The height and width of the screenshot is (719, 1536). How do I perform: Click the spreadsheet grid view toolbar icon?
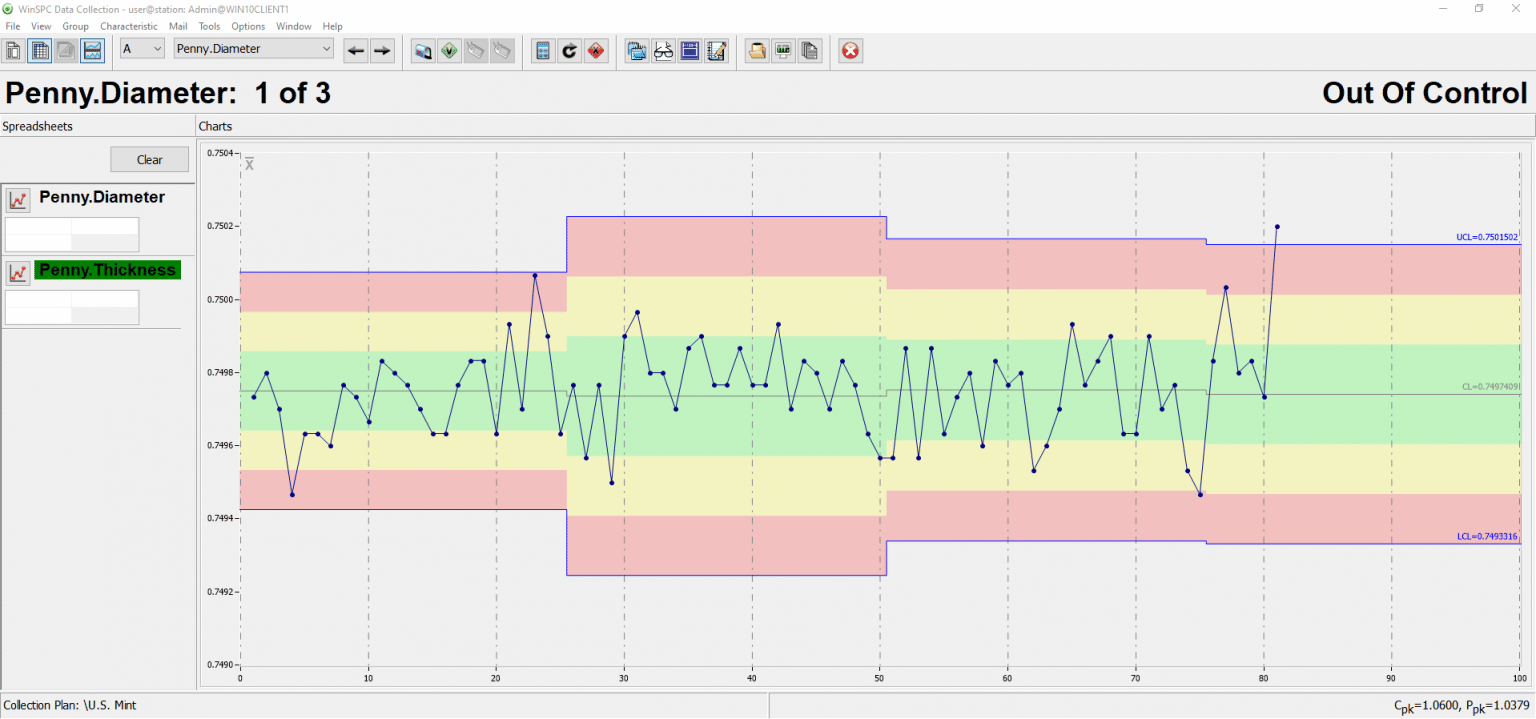coord(40,50)
